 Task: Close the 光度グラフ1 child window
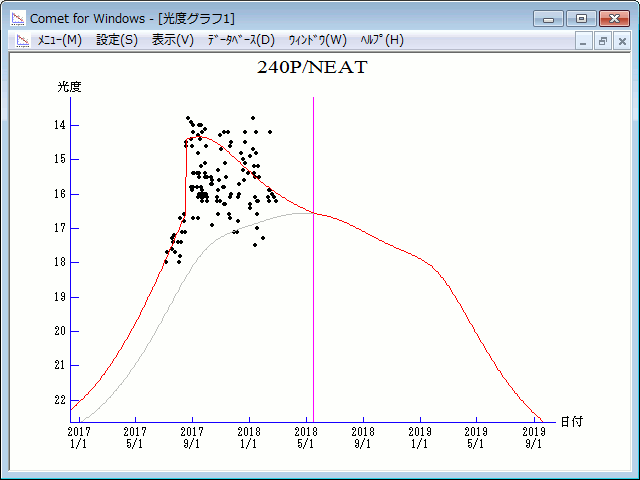(621, 41)
